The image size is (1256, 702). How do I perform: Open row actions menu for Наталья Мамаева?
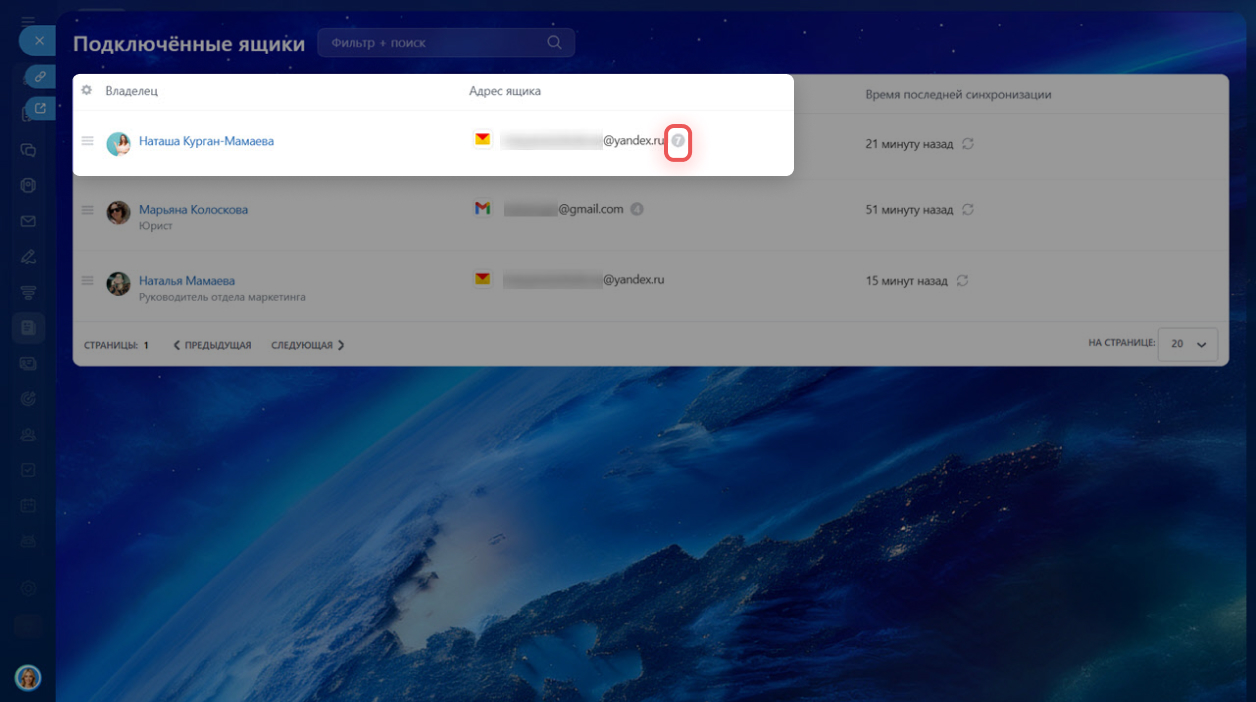[87, 281]
